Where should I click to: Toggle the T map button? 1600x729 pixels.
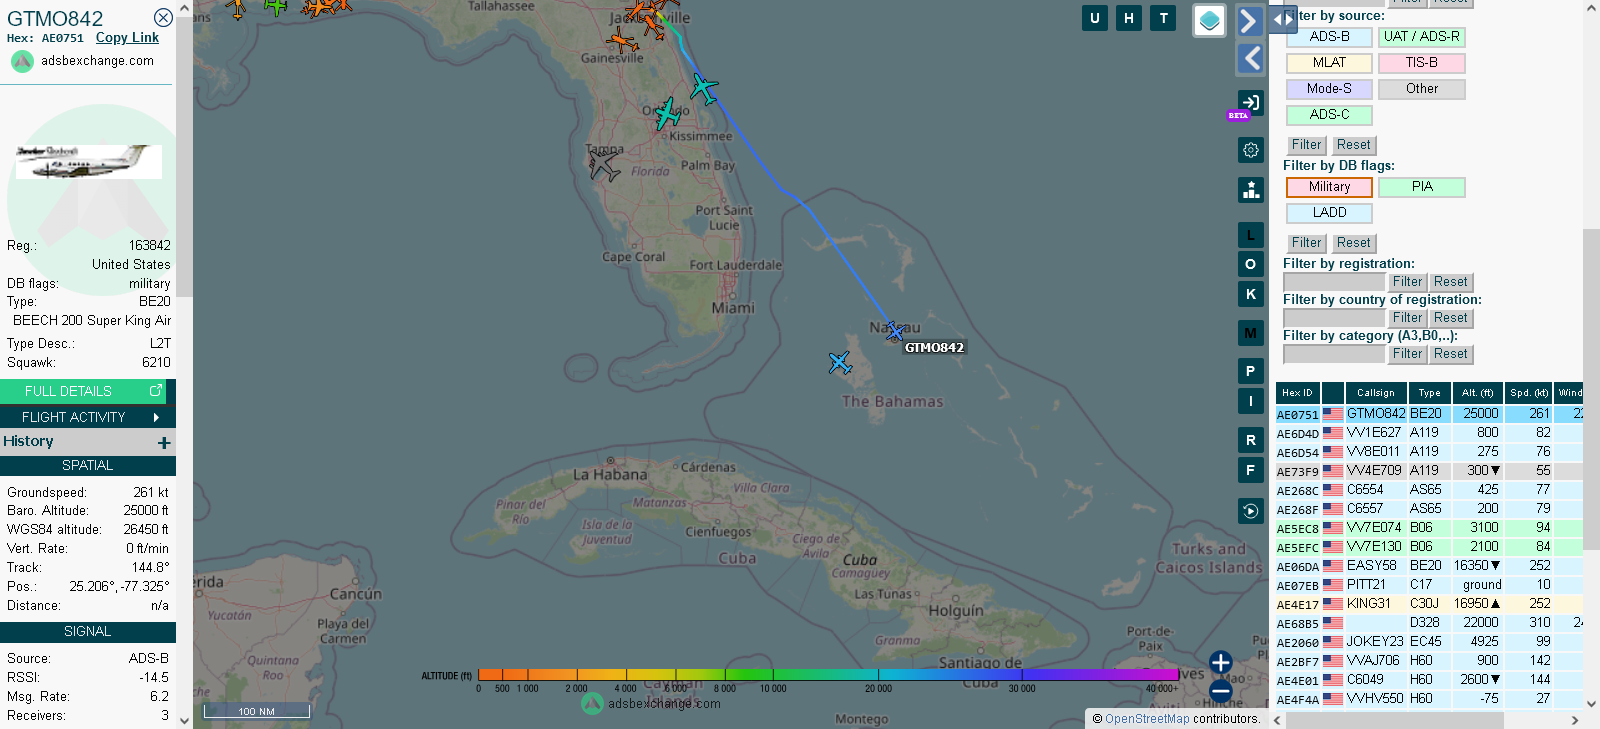(1163, 18)
